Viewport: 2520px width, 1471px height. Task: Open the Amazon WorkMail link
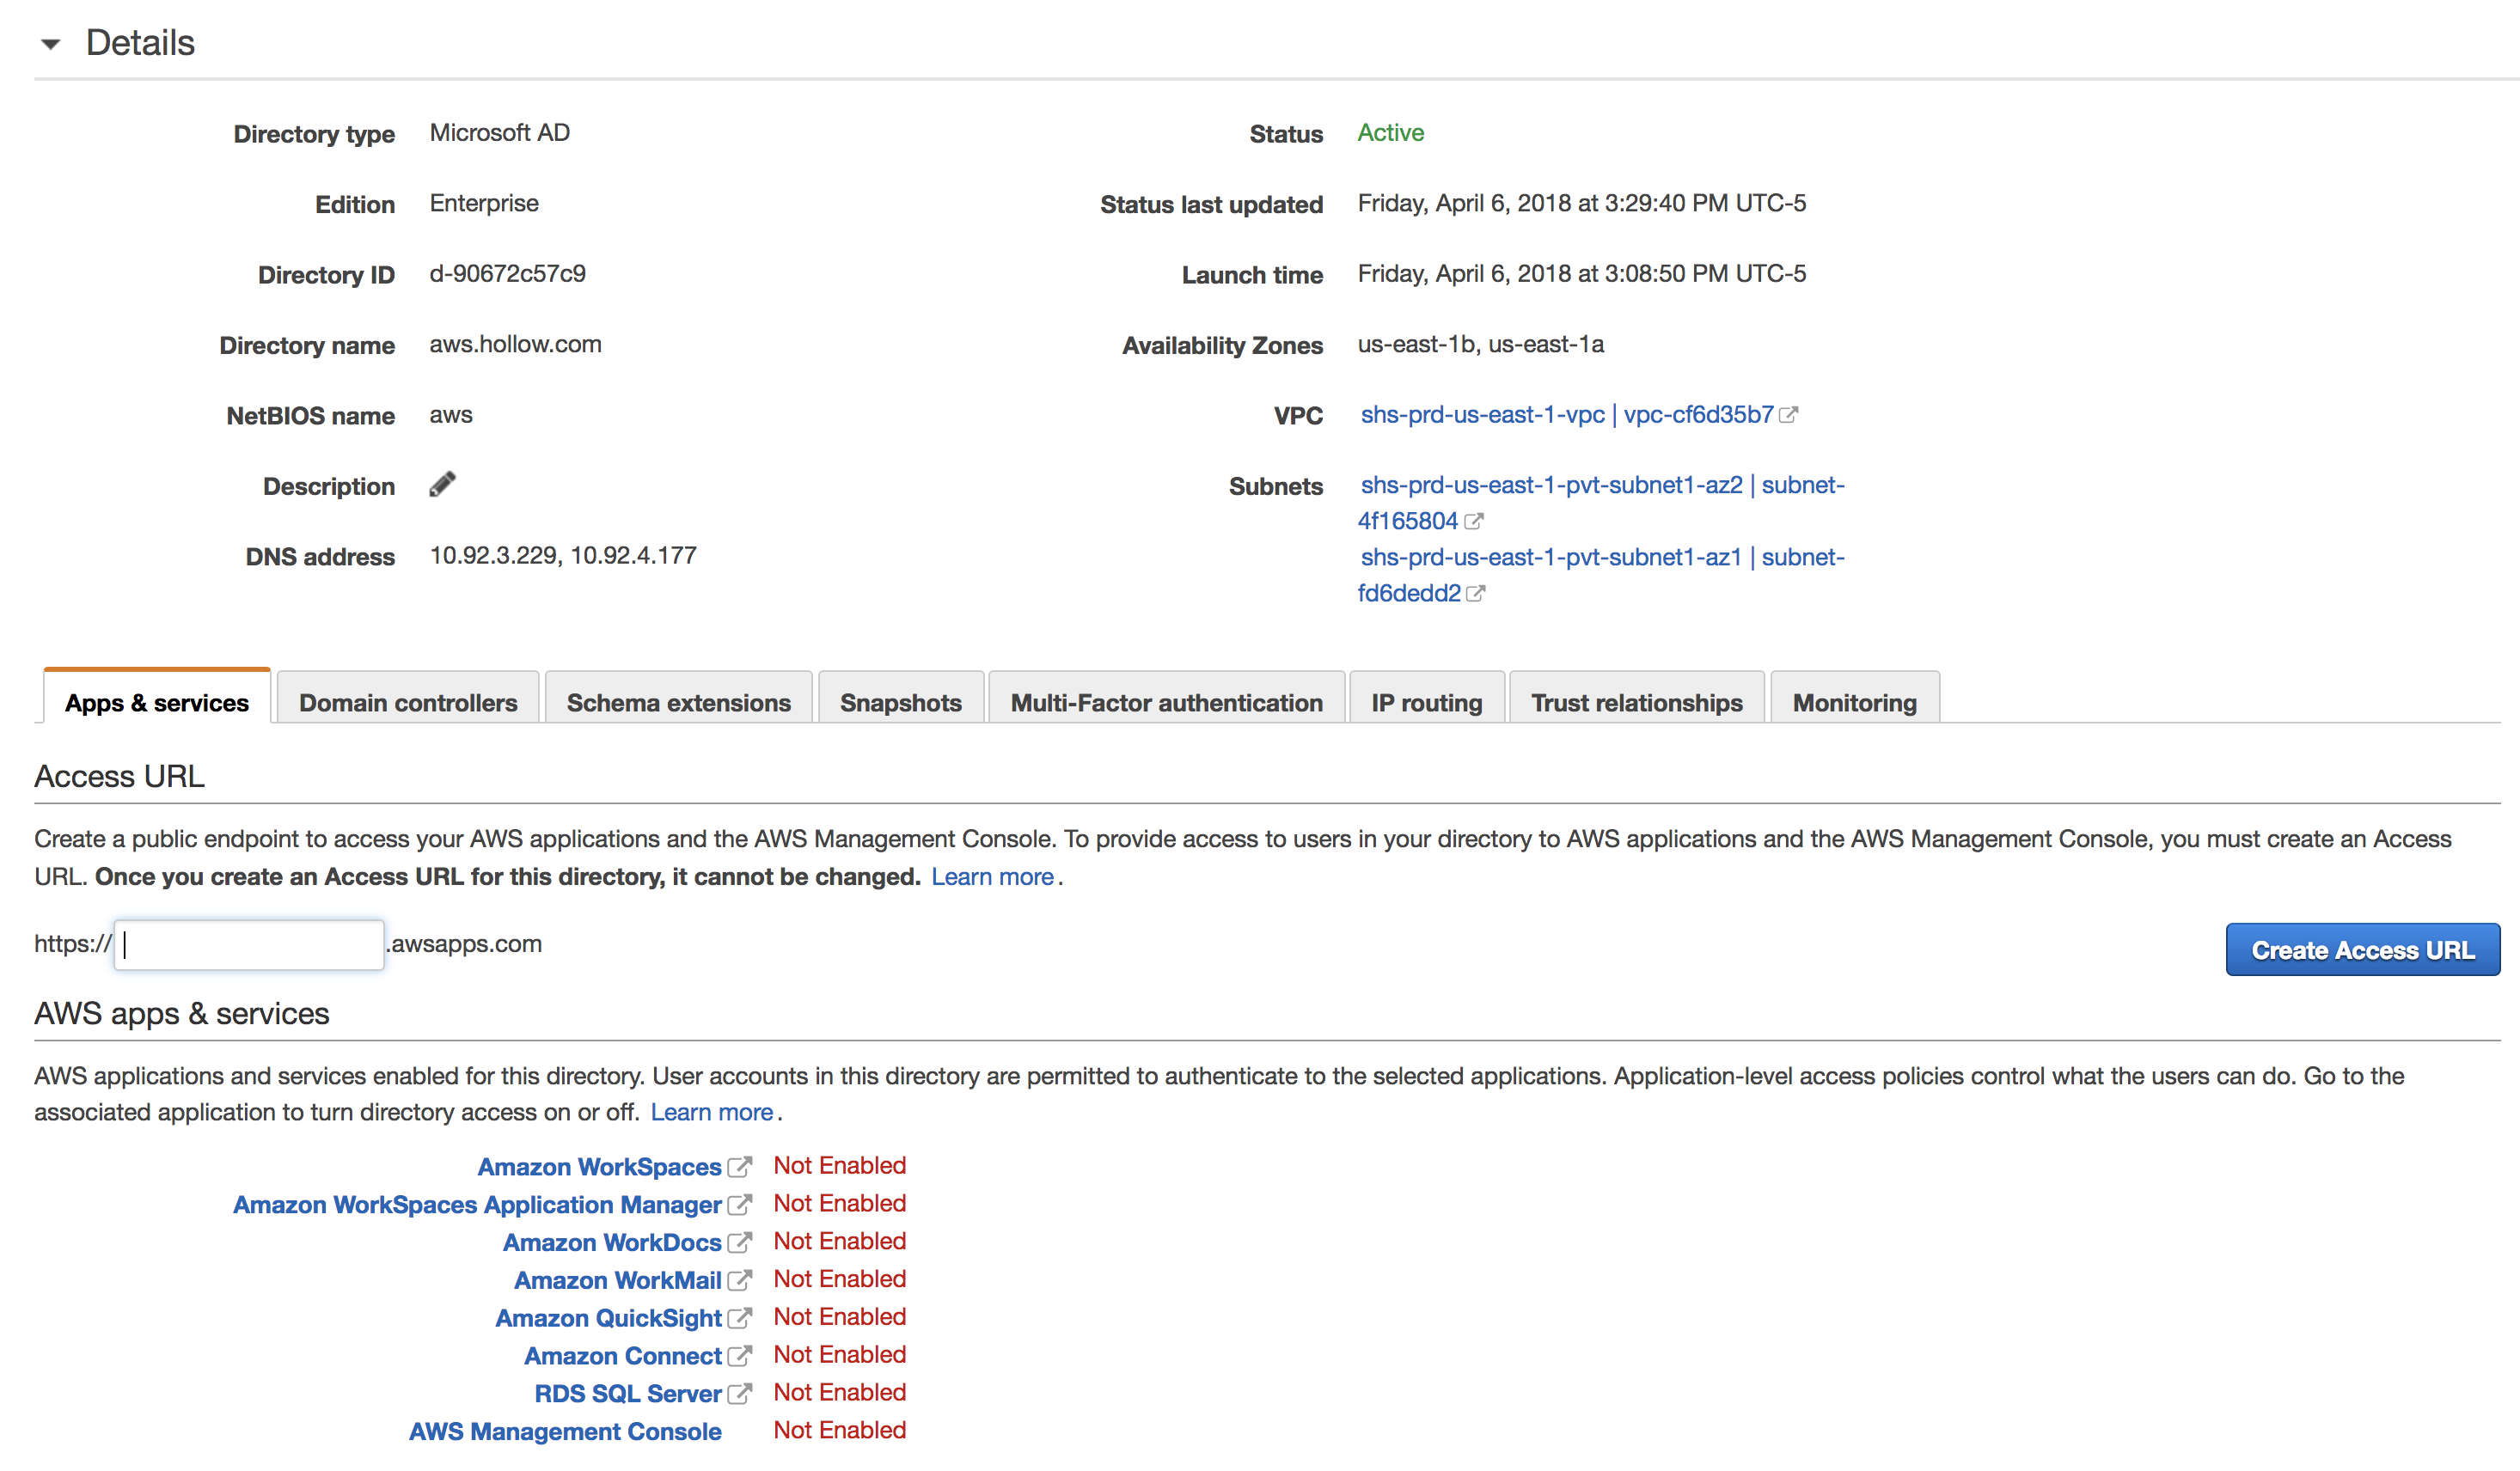(617, 1280)
